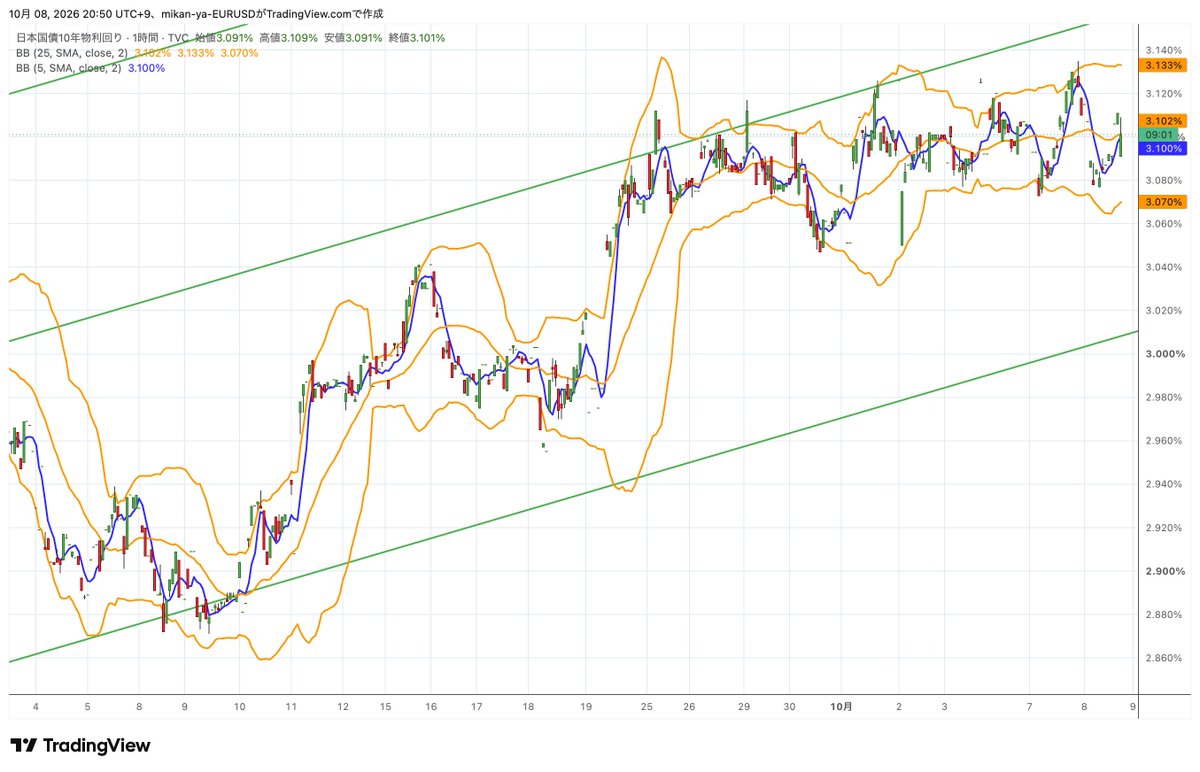The height and width of the screenshot is (772, 1200).
Task: Click the bold 2.900% price axis label
Action: tap(1165, 571)
